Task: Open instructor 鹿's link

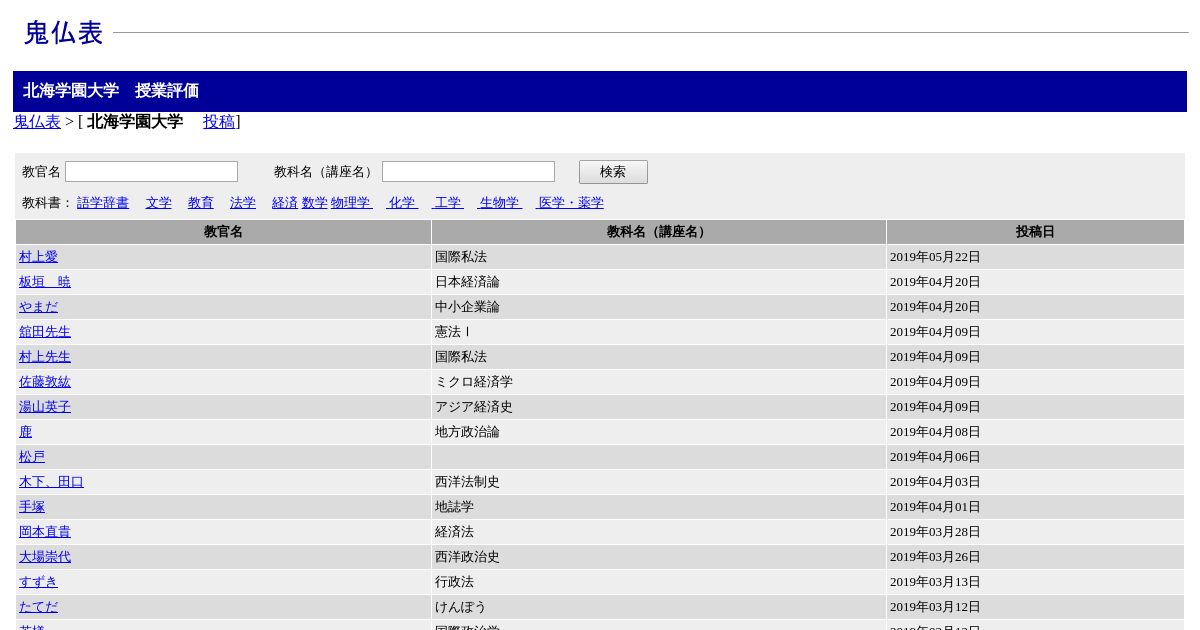Action: pyautogui.click(x=25, y=432)
